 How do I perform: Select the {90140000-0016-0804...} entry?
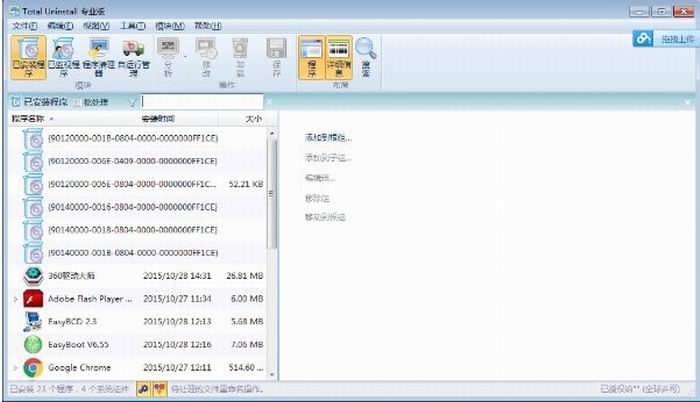[138, 207]
